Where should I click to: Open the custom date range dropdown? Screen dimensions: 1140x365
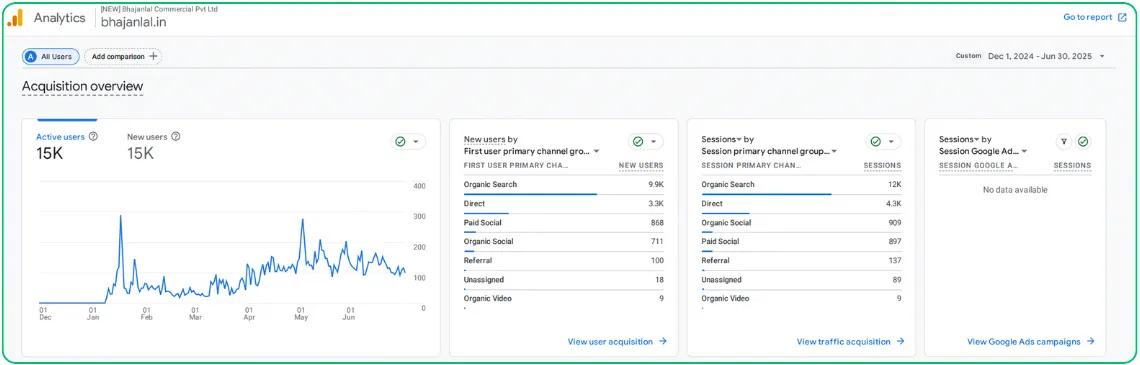pos(1031,56)
